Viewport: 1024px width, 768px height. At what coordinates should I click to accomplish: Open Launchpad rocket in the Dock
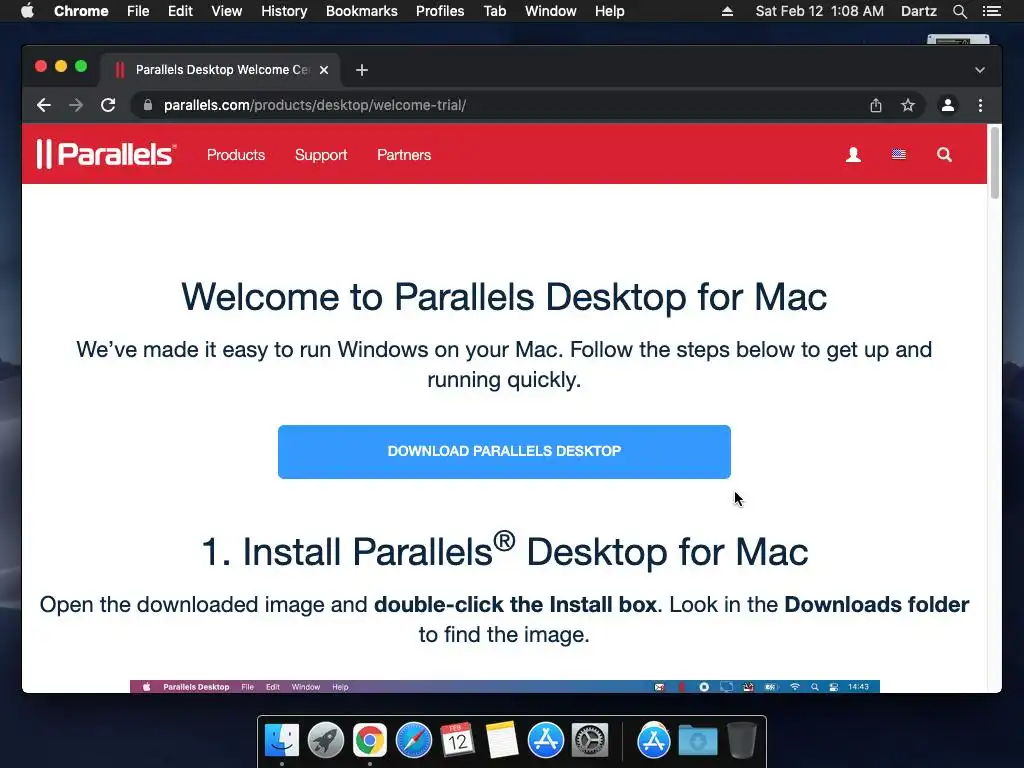click(326, 741)
